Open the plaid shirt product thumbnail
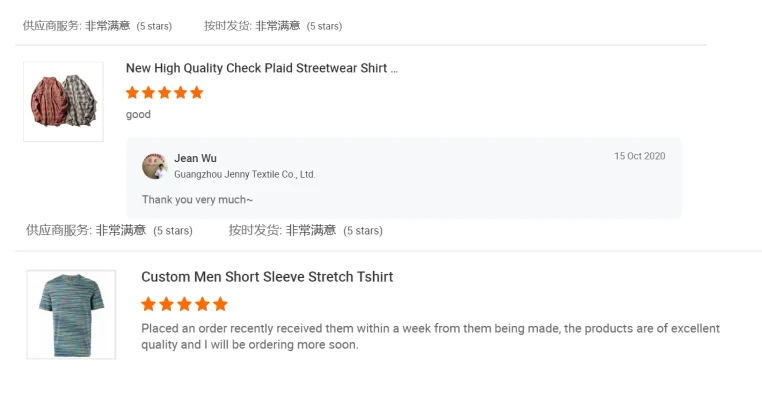 click(63, 101)
